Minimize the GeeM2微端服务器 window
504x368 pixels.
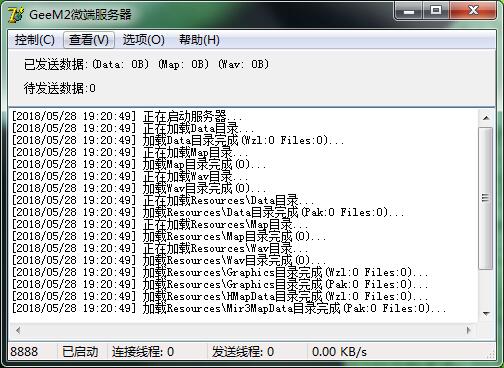[x=409, y=11]
